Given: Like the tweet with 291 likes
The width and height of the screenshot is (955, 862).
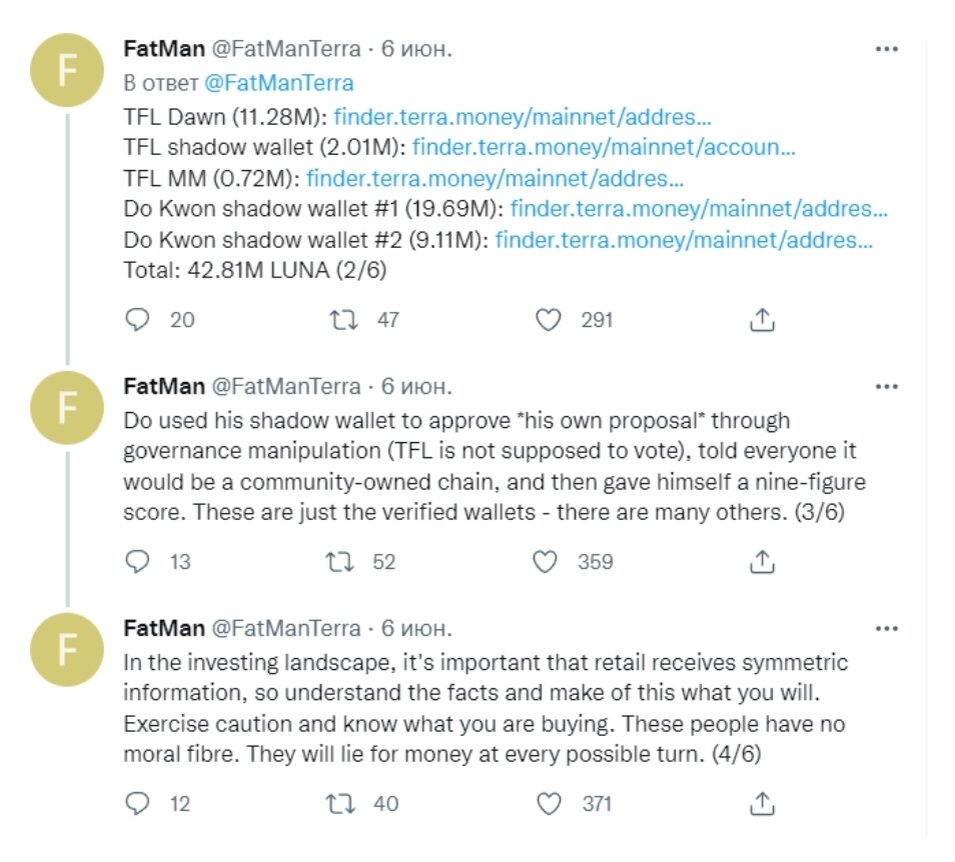Looking at the screenshot, I should pyautogui.click(x=548, y=319).
